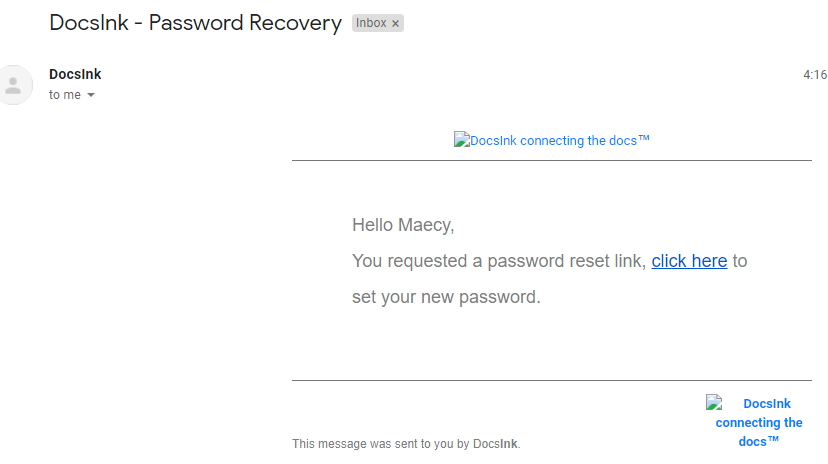The height and width of the screenshot is (464, 828).
Task: Click the divider line below header logo
Action: click(x=552, y=160)
